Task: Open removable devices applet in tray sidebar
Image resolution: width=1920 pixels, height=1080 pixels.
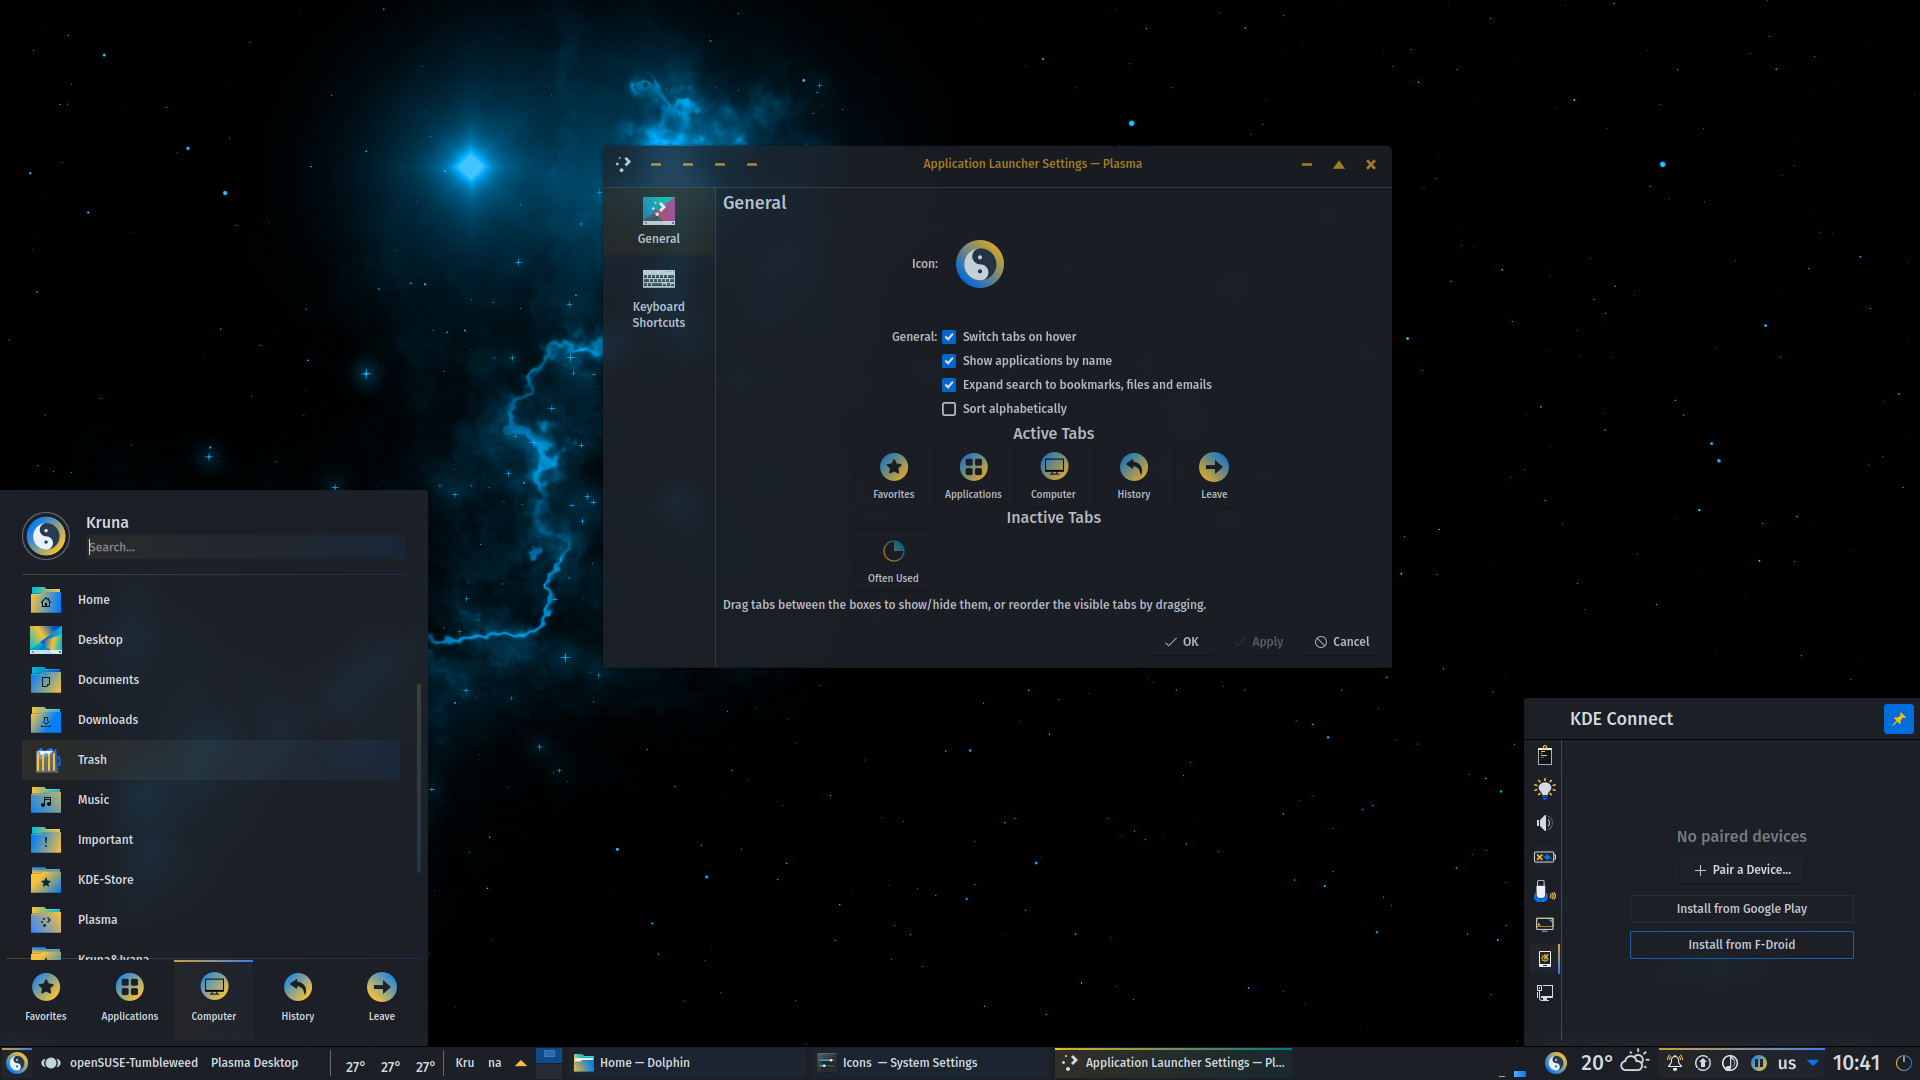Action: pyautogui.click(x=1545, y=891)
